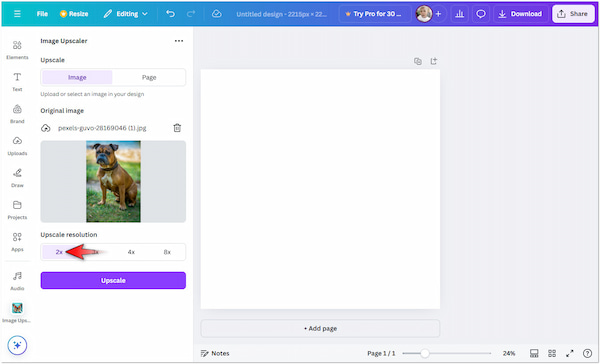The width and height of the screenshot is (600, 364).
Task: Open Image Upscaler three-dots options menu
Action: (179, 41)
